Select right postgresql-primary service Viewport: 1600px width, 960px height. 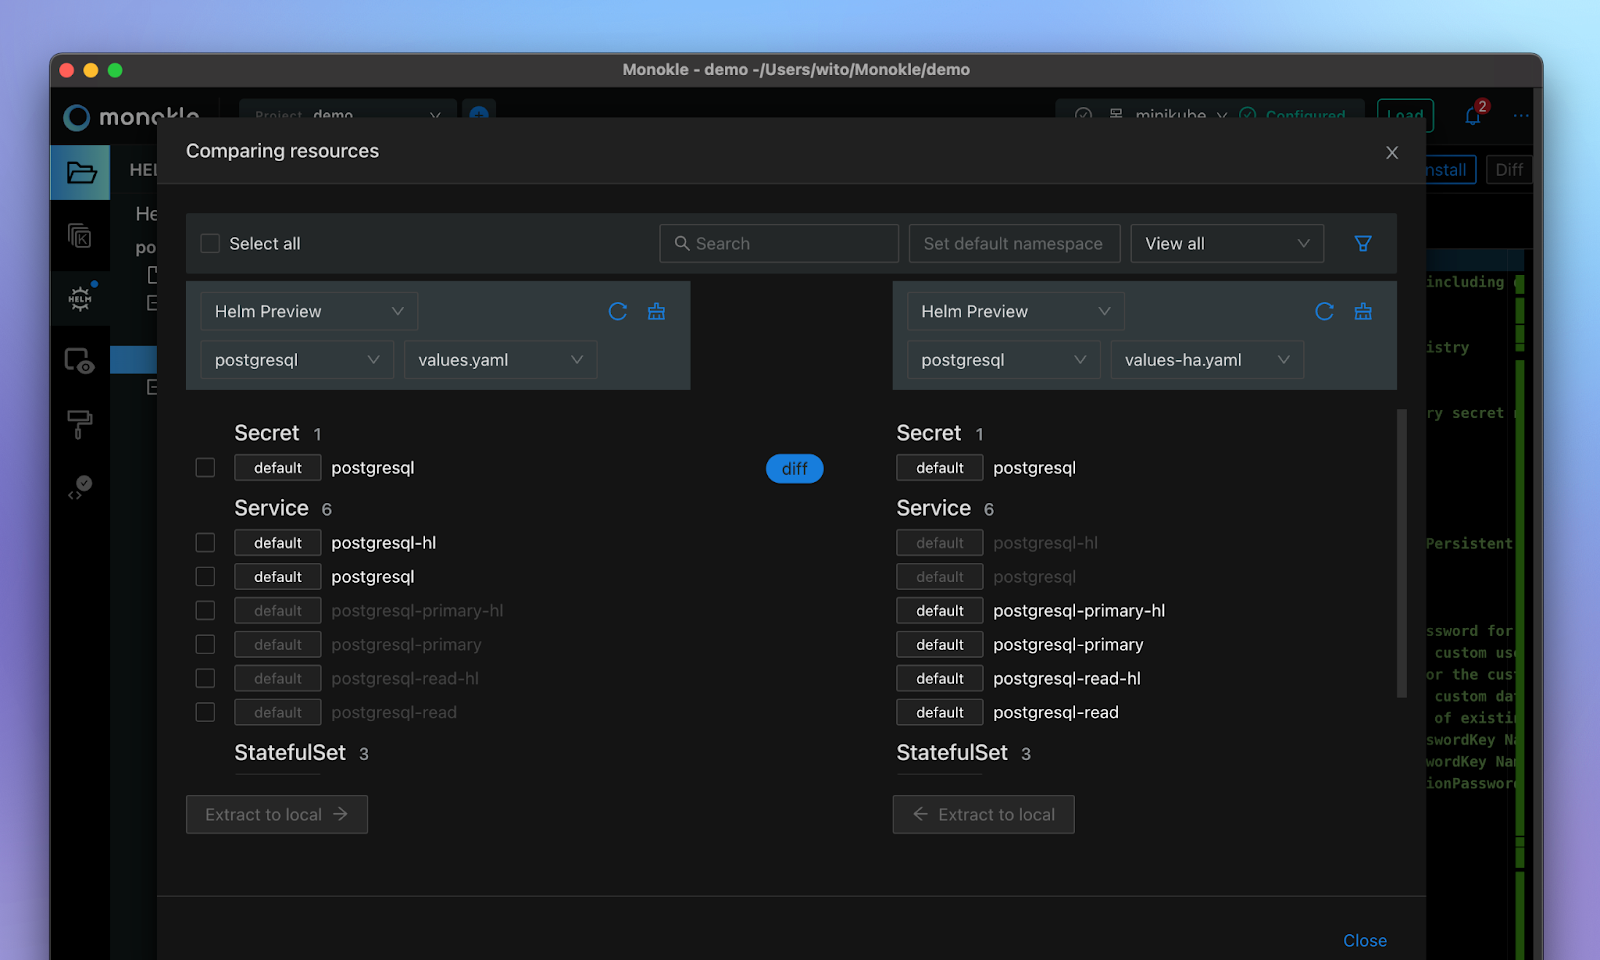[x=1068, y=644]
